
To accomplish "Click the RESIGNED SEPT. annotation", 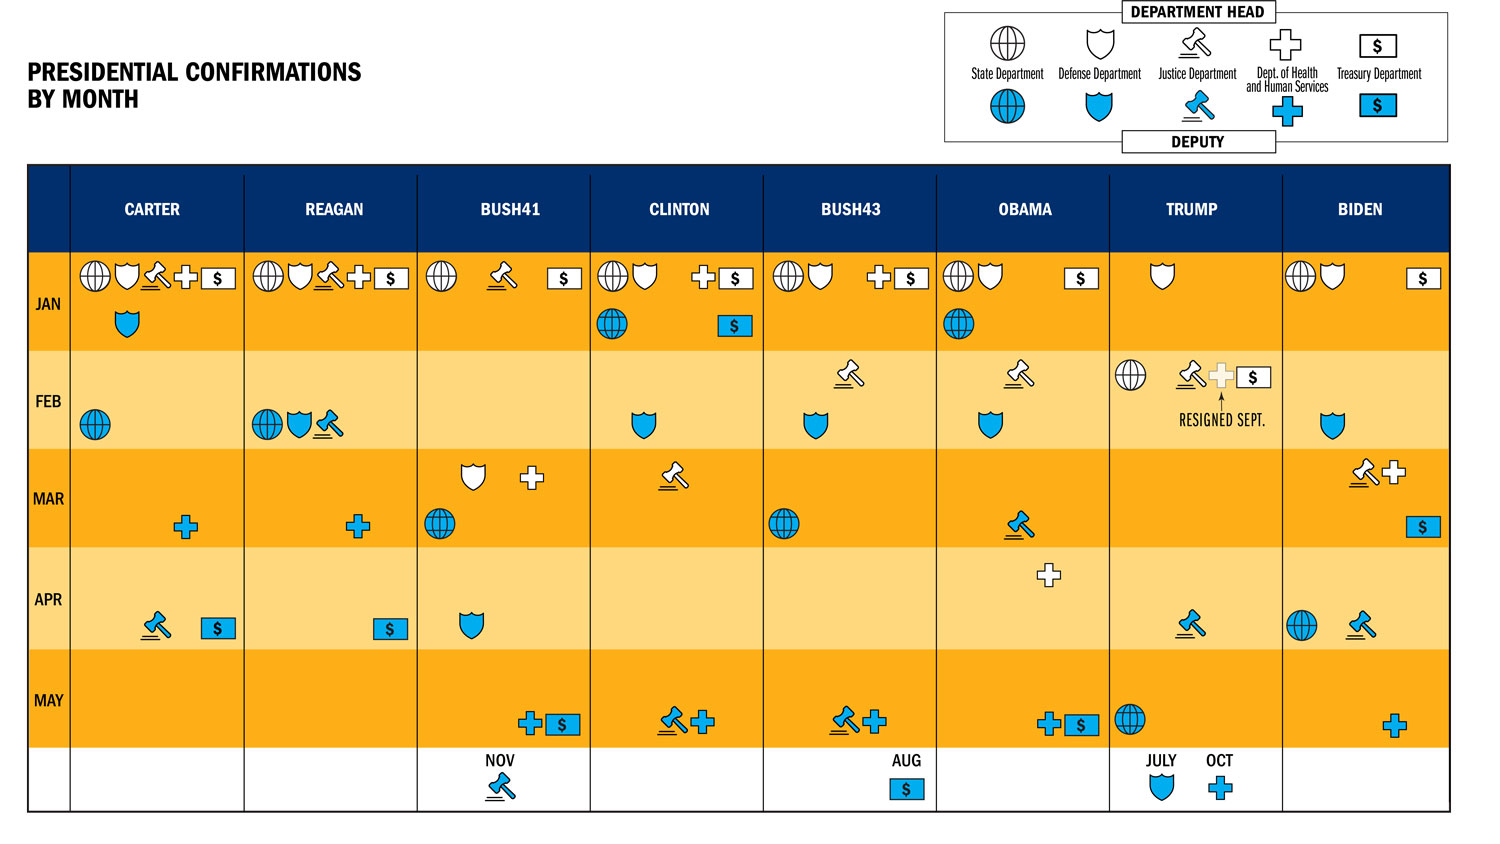I will (1221, 421).
